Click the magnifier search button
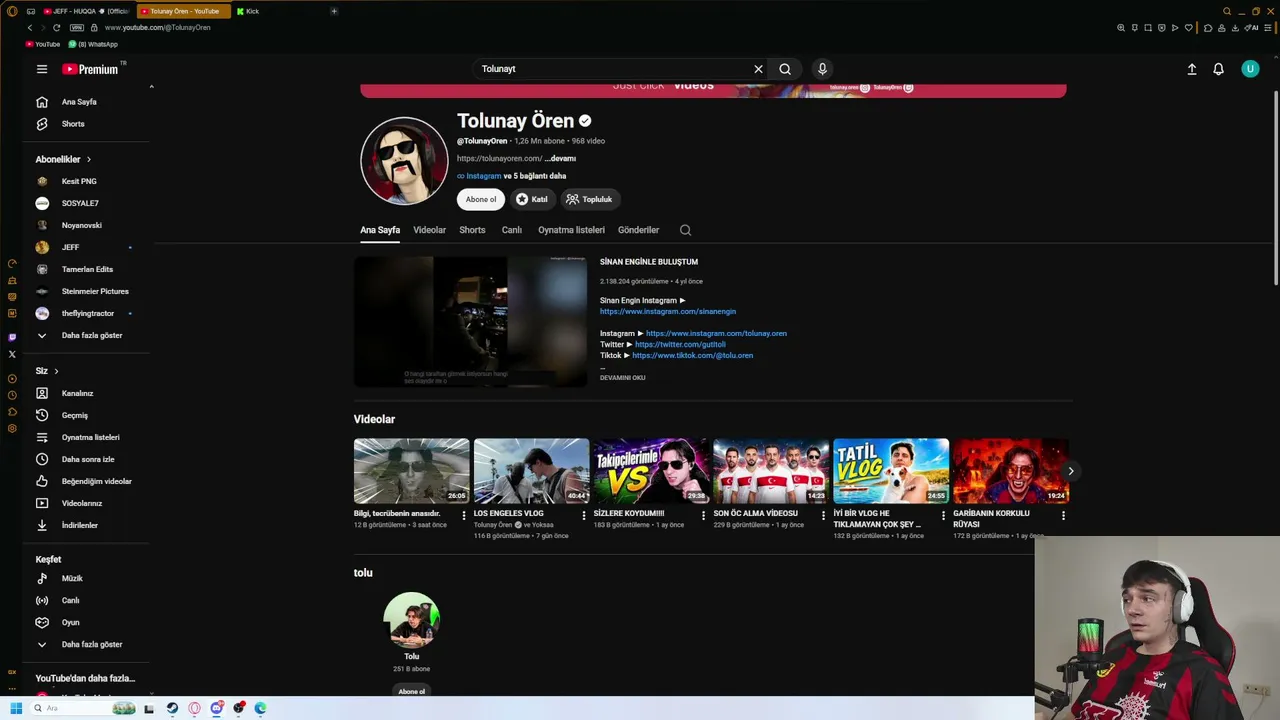The width and height of the screenshot is (1280, 720). point(785,69)
